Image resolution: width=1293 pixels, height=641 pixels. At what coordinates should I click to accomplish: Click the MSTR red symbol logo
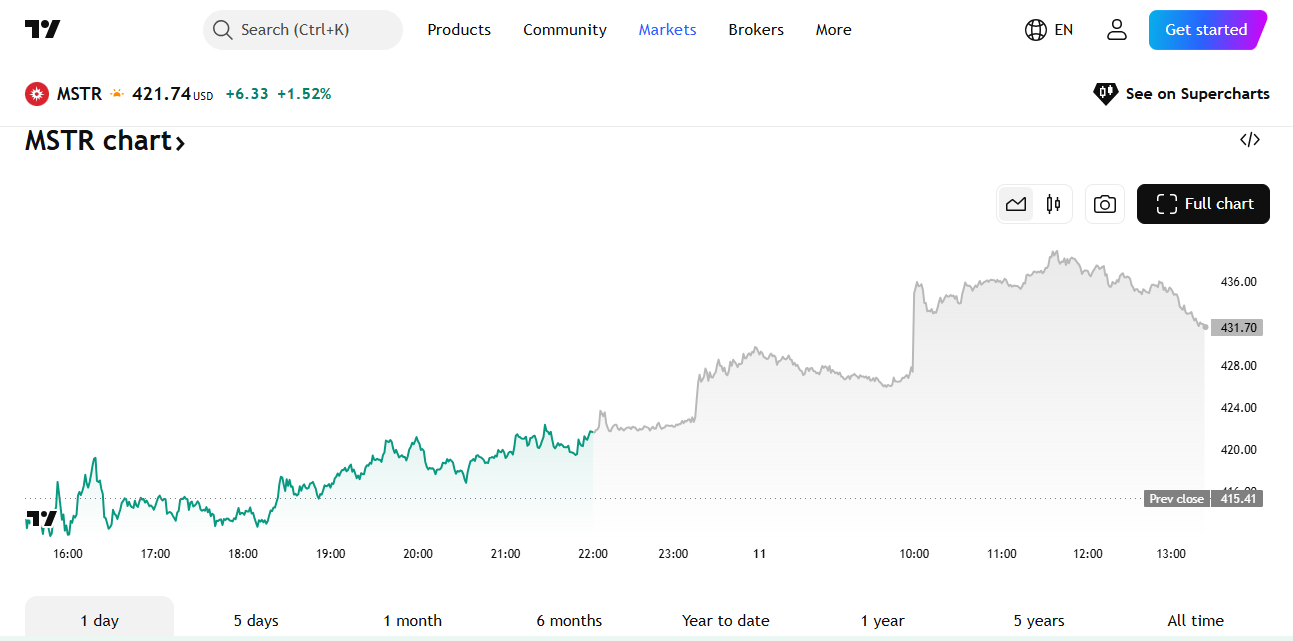(37, 94)
